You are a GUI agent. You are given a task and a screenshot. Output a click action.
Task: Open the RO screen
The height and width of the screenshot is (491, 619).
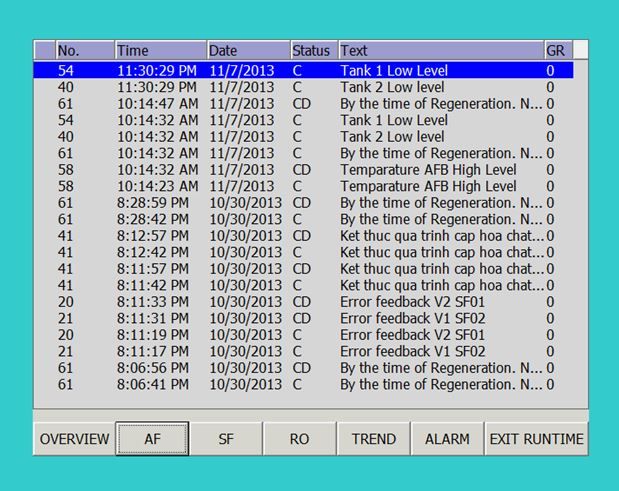[x=299, y=439]
